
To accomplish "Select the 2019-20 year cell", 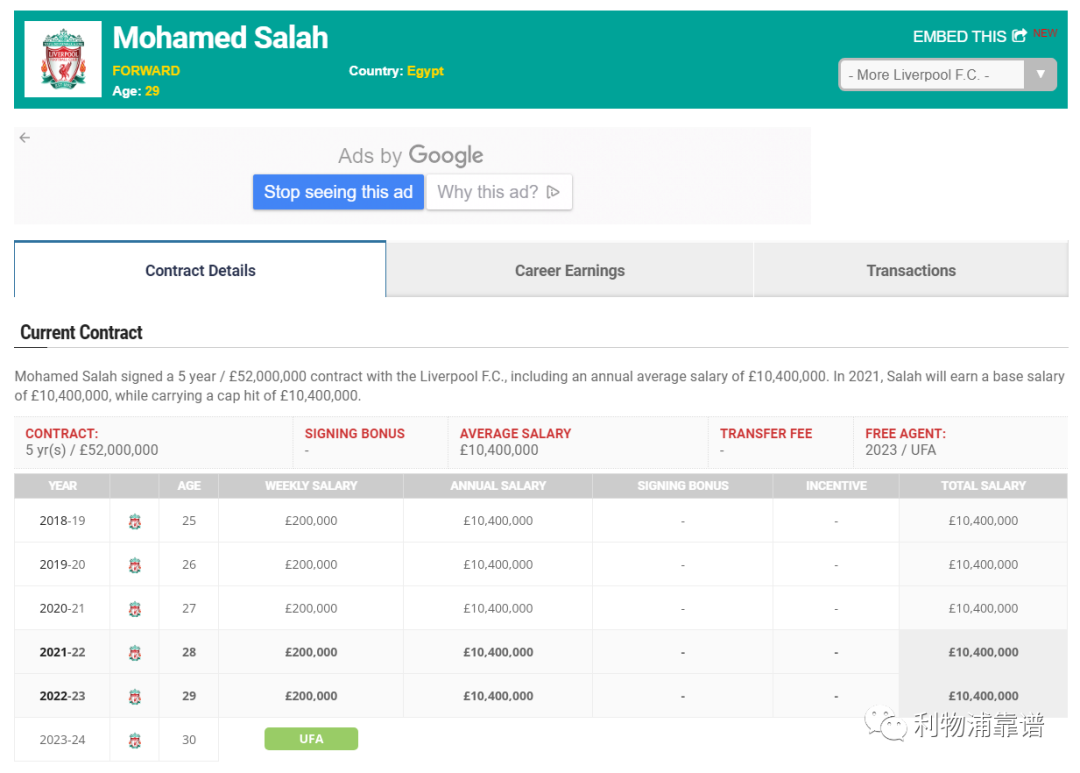I will tap(62, 564).
